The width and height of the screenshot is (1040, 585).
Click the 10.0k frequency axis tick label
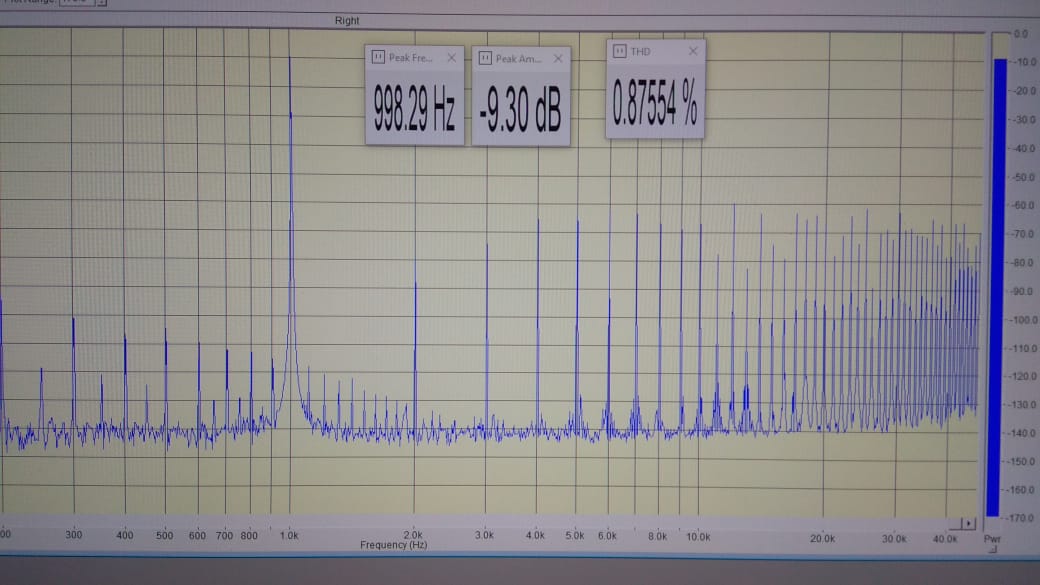(698, 537)
